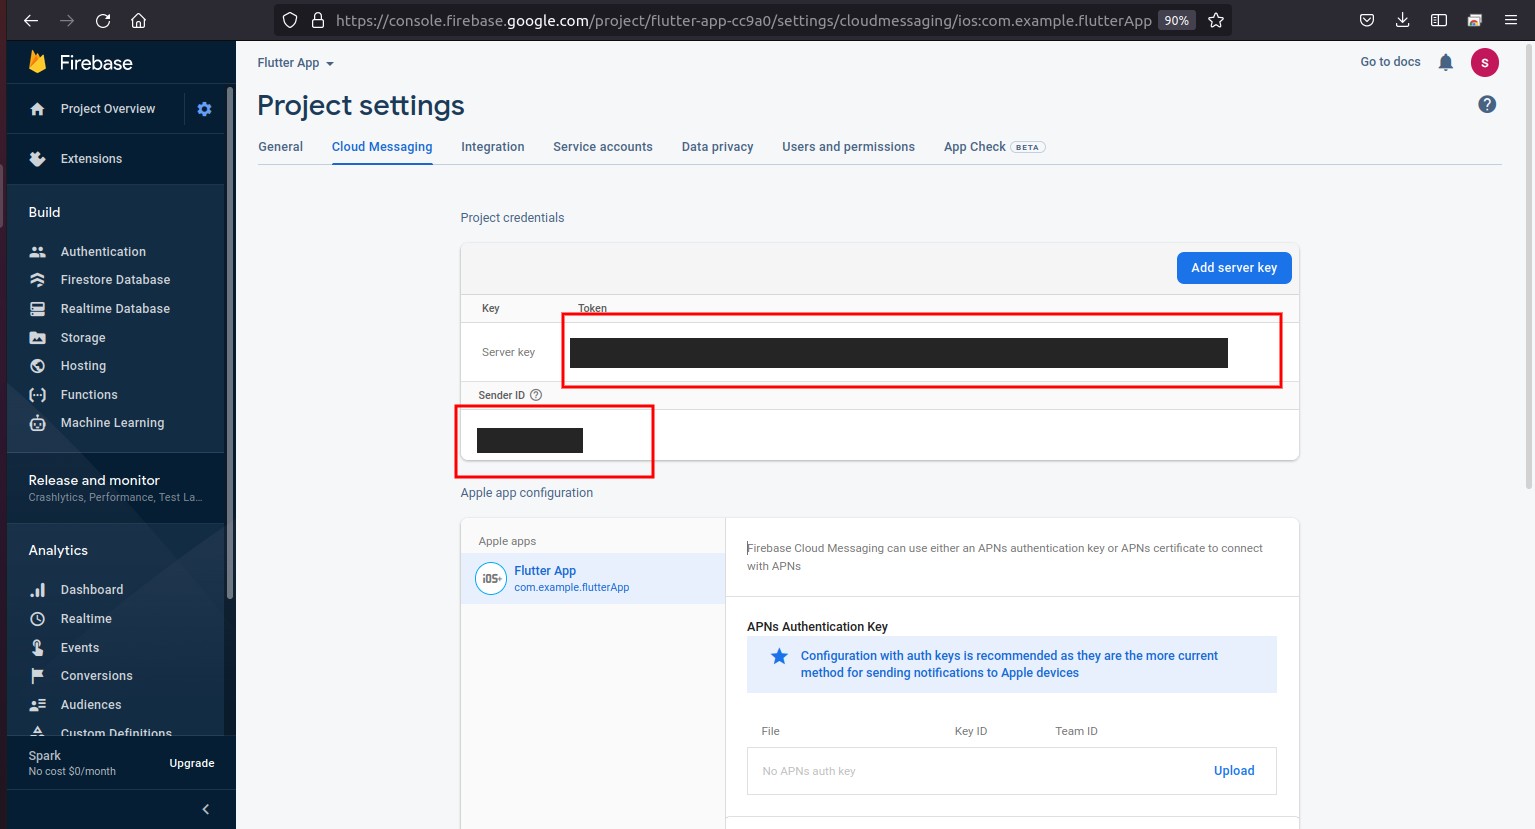Image resolution: width=1535 pixels, height=829 pixels.
Task: Click the APNs Authentication Key heading
Action: pyautogui.click(x=817, y=627)
